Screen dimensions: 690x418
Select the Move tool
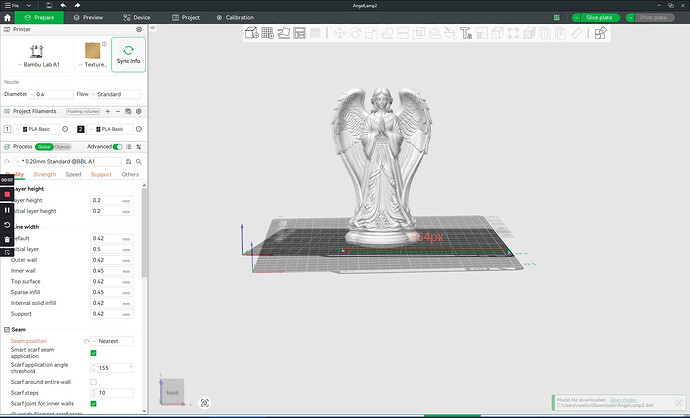click(340, 33)
